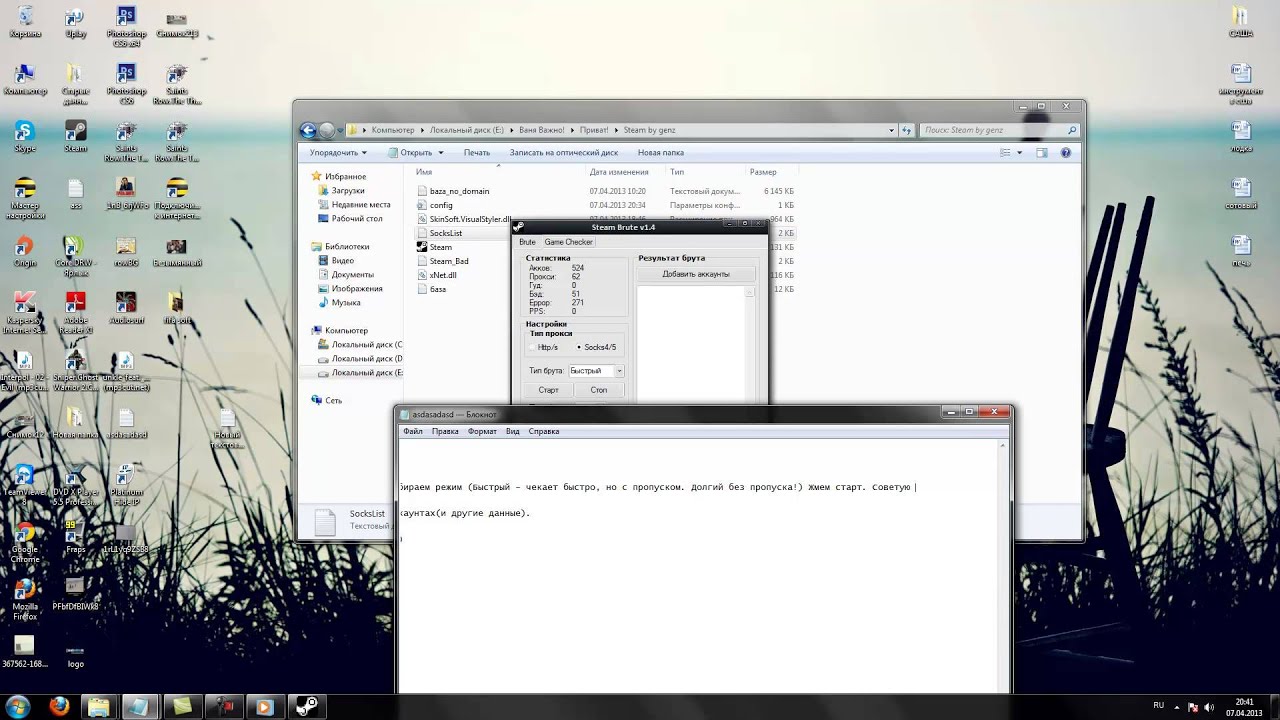This screenshot has width=1280, height=720.
Task: Open the Правка menu in Notepad
Action: coord(445,432)
